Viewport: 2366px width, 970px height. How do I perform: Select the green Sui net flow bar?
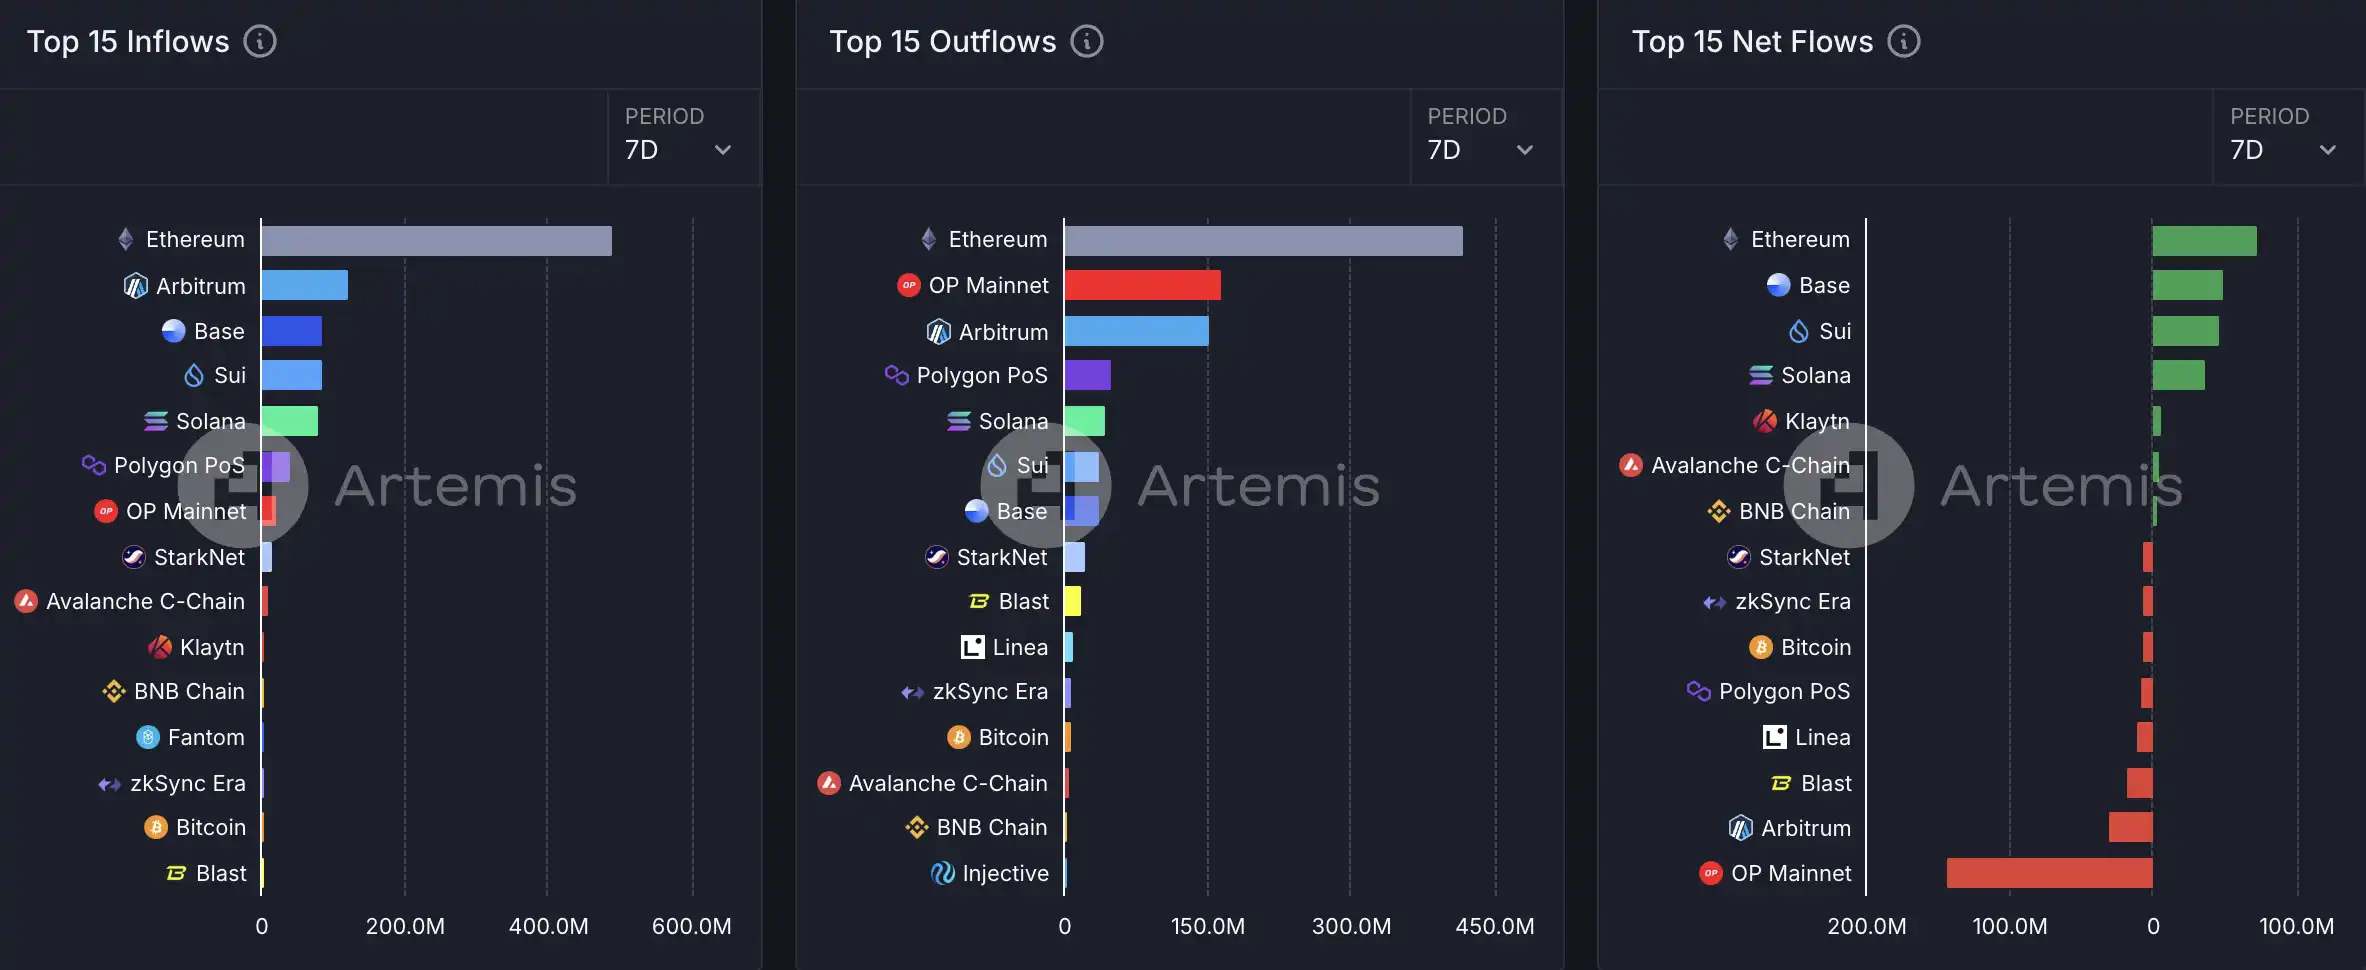tap(2186, 331)
